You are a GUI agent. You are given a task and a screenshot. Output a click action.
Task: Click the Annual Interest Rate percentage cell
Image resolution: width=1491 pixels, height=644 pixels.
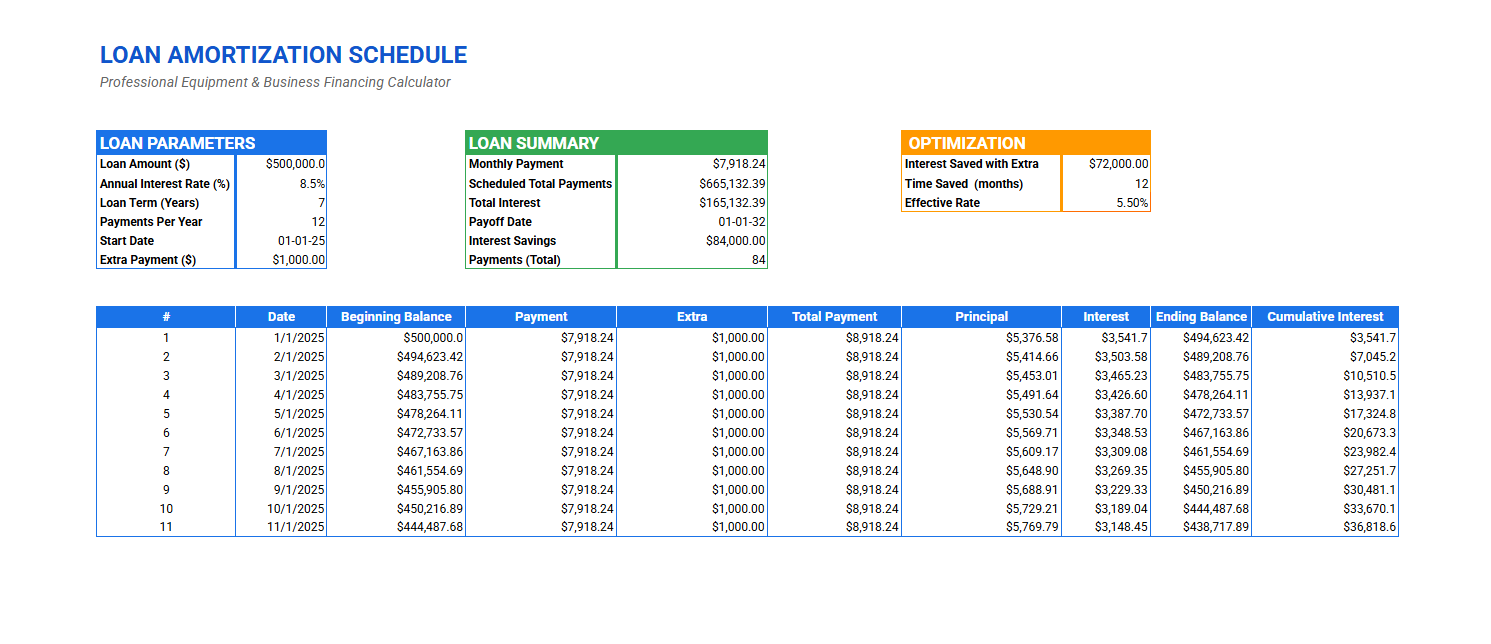tap(283, 183)
